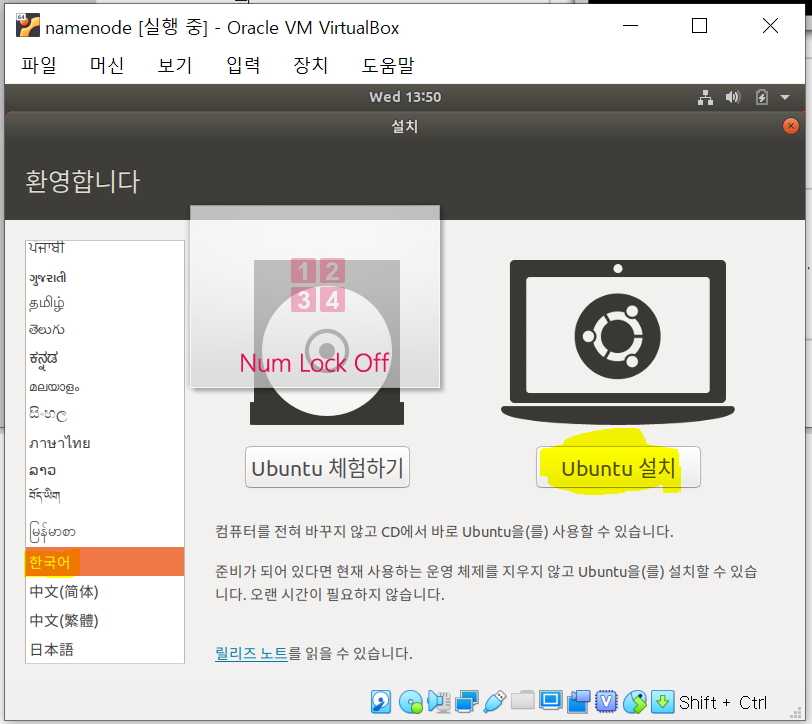Click the mouse integration indicator icon
This screenshot has width=812, height=724.
tap(634, 702)
